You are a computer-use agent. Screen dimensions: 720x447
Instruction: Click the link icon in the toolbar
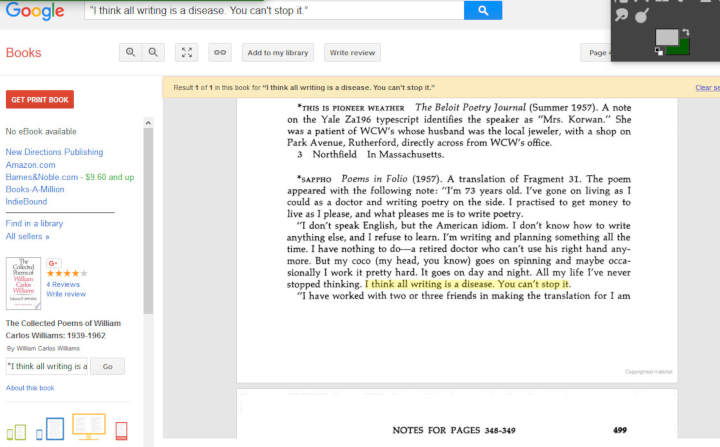220,52
